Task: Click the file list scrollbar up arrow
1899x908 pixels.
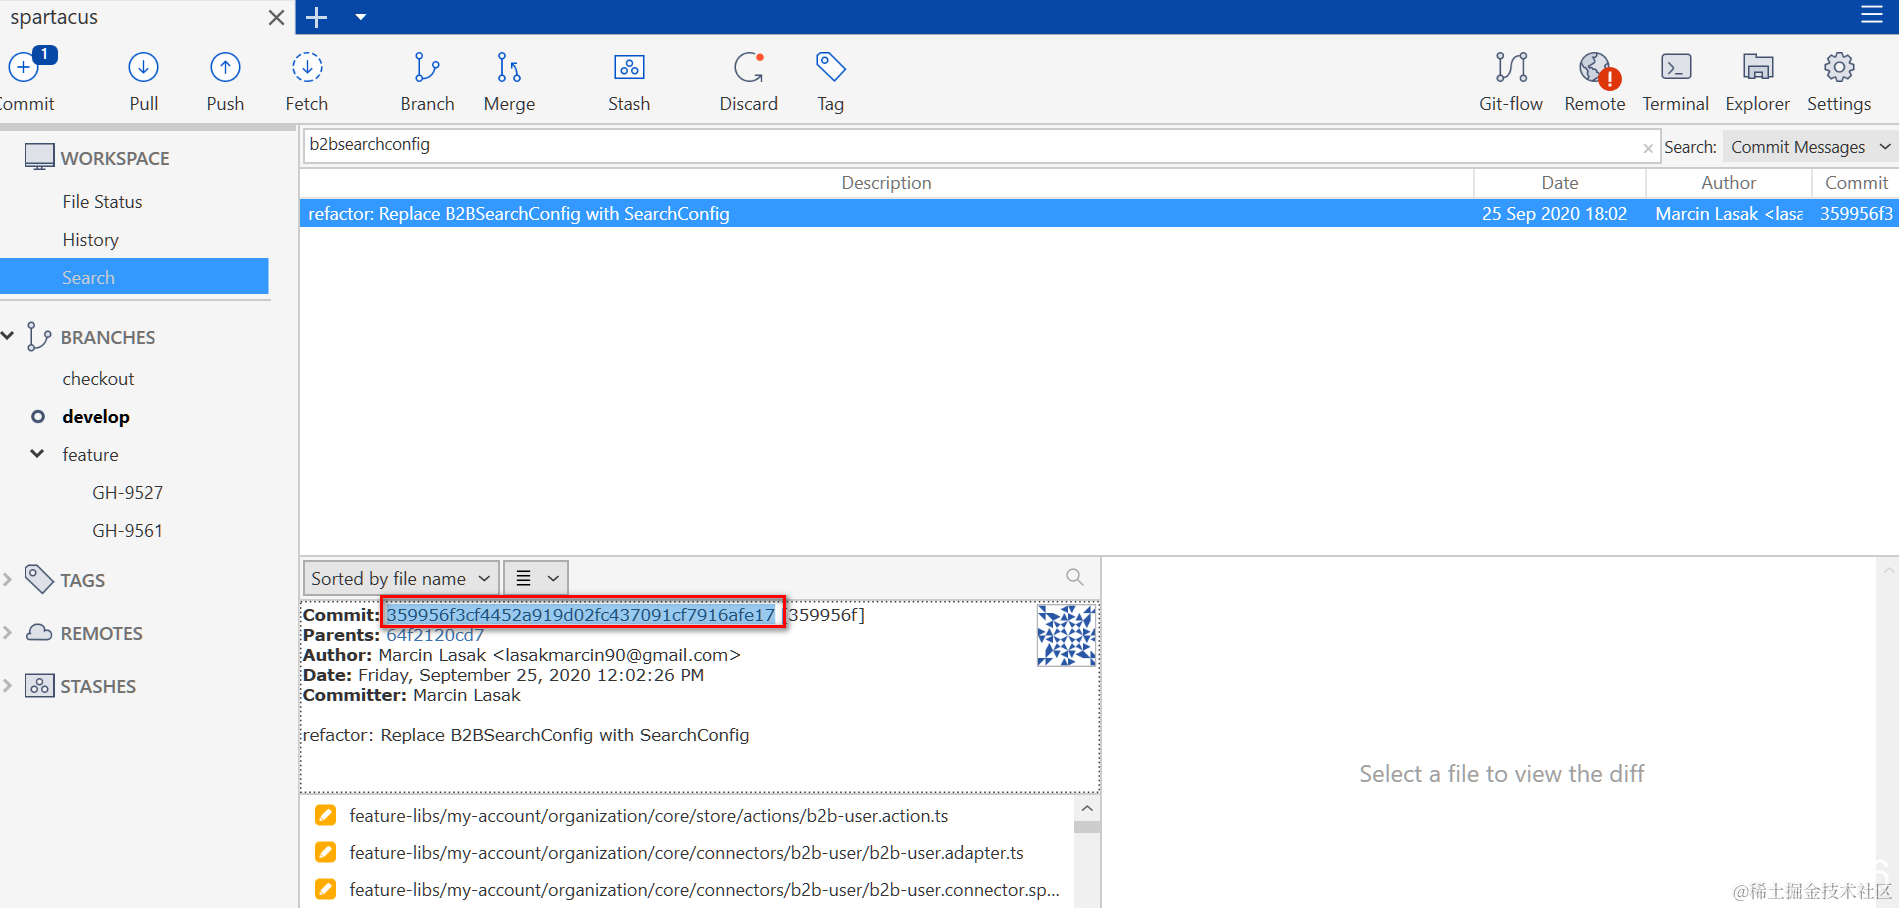Action: point(1087,808)
